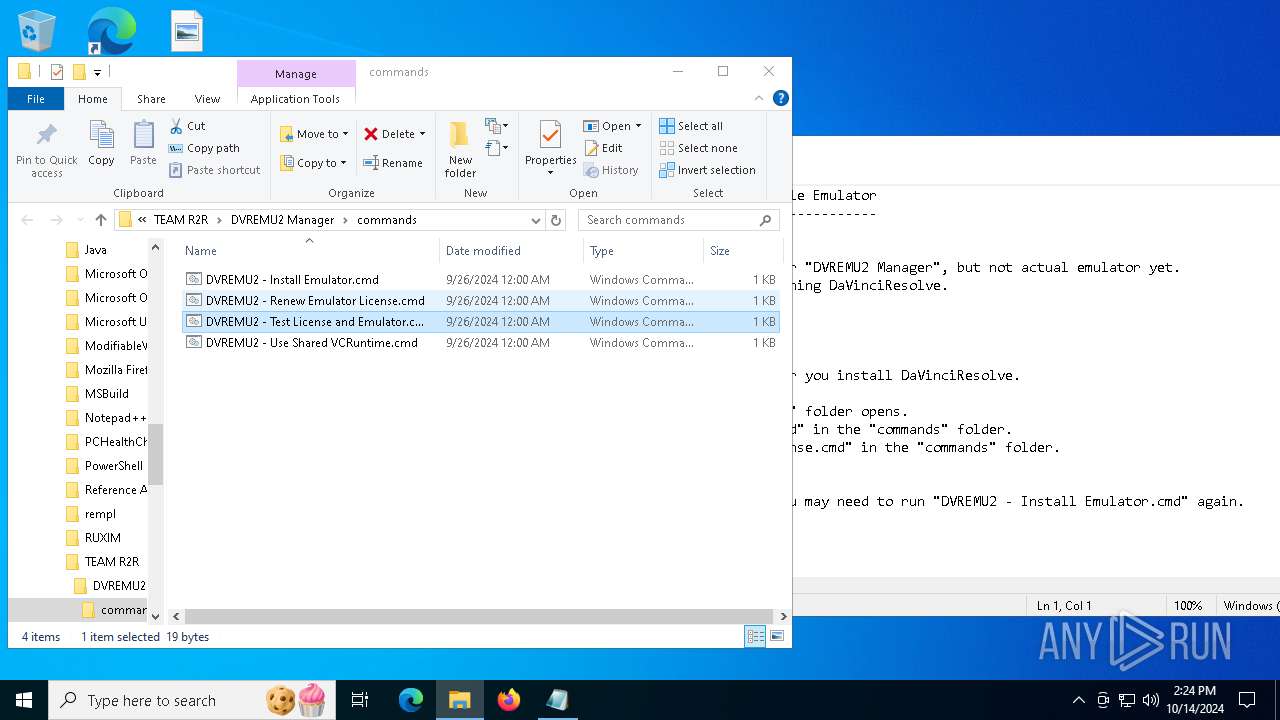Select DVREMU2 - Install Emulator.cmd file

click(x=480, y=280)
